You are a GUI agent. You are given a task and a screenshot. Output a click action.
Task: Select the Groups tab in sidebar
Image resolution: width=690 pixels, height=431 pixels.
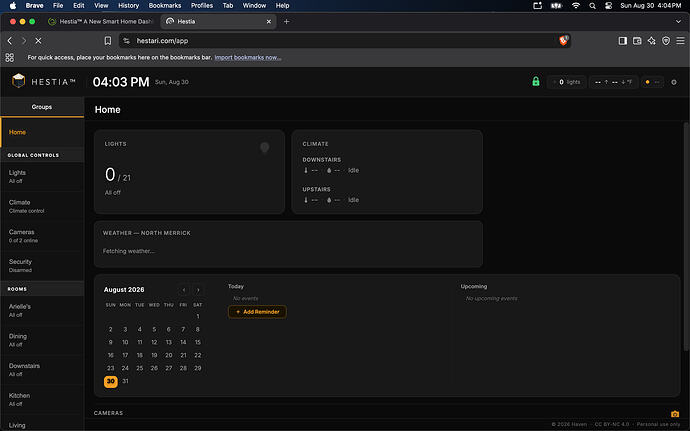click(42, 107)
